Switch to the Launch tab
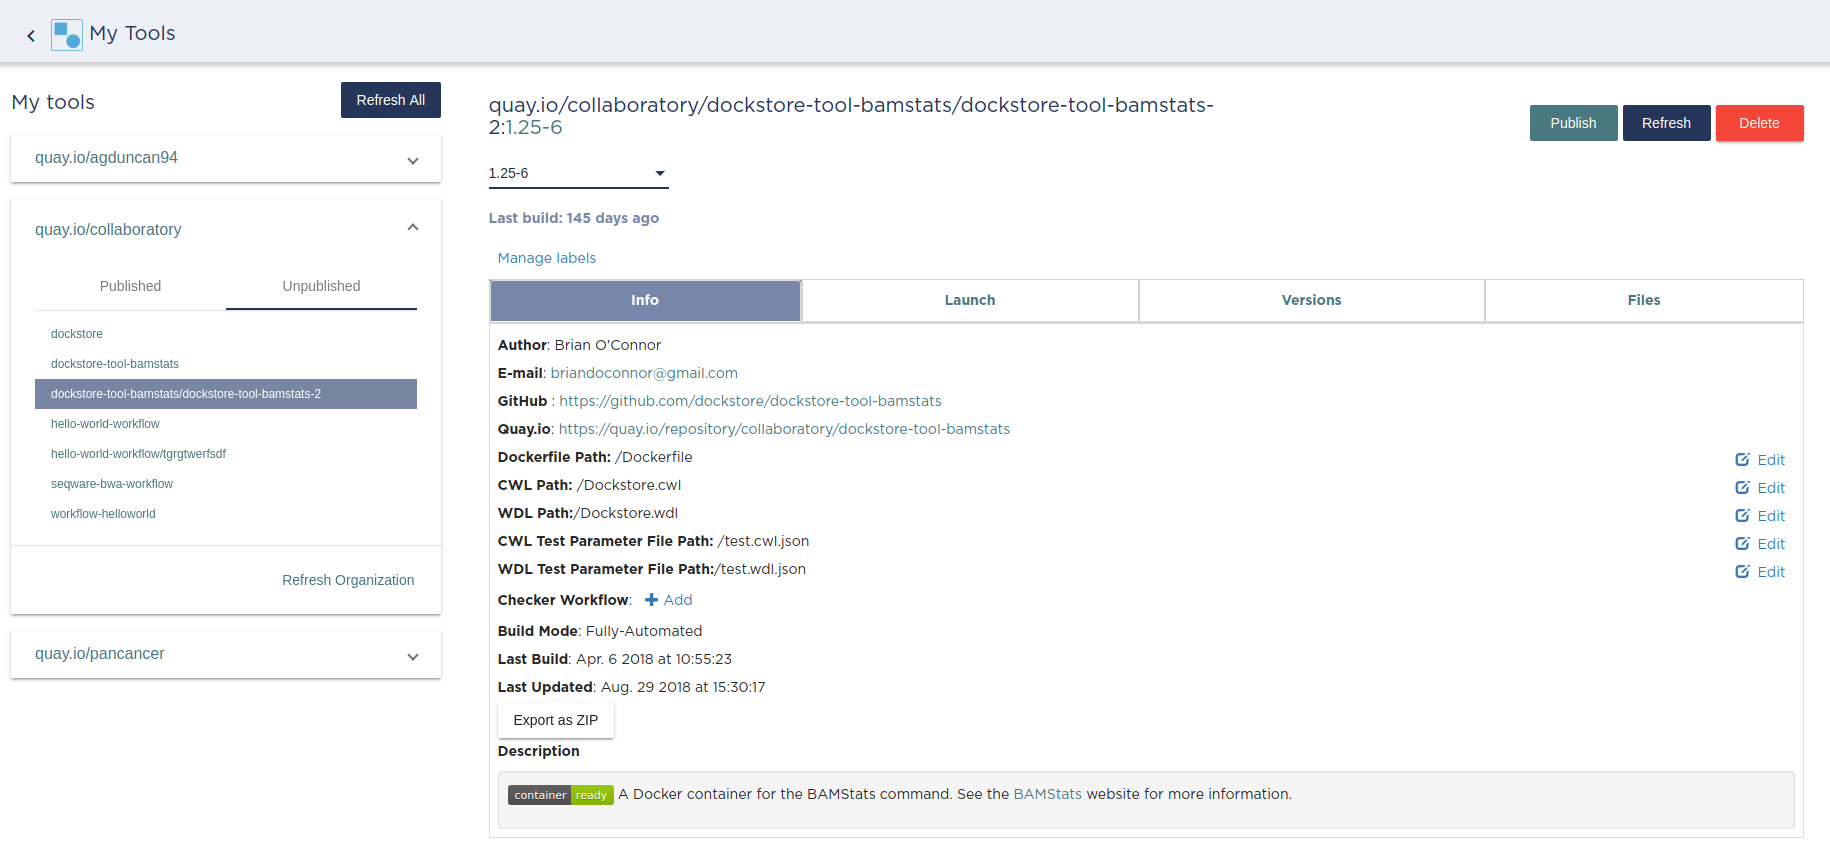 pyautogui.click(x=969, y=300)
